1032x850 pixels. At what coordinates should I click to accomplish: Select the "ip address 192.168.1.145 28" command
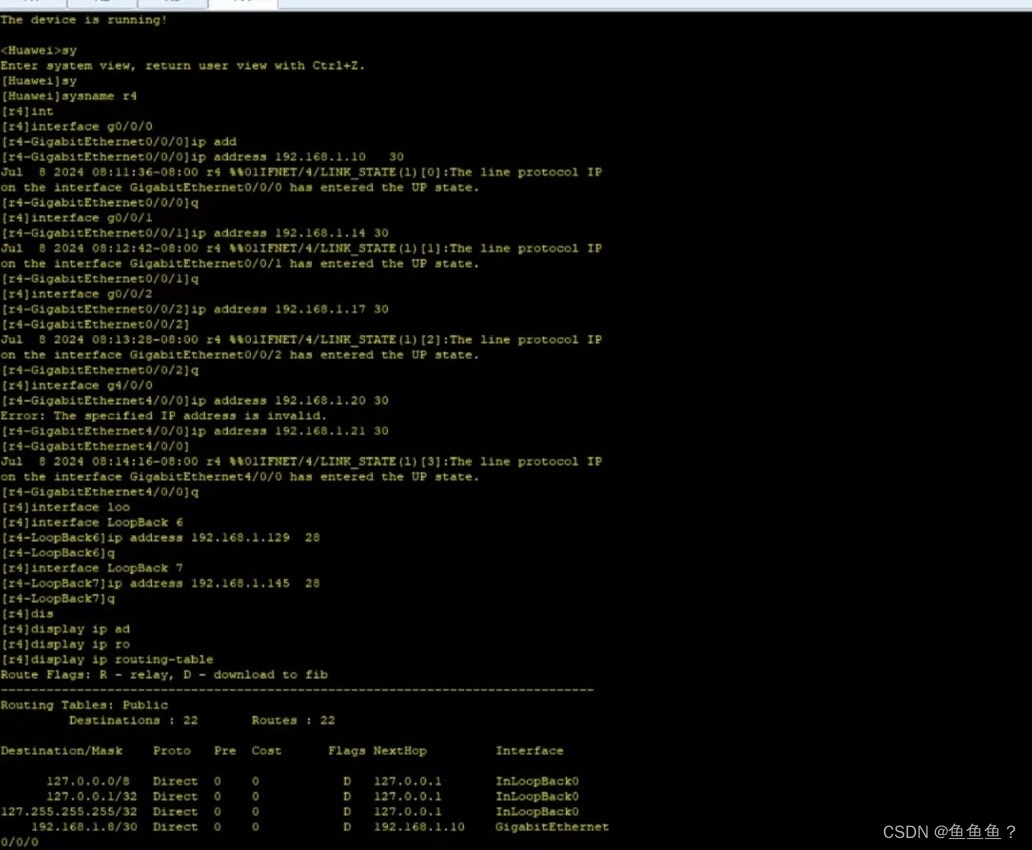214,583
